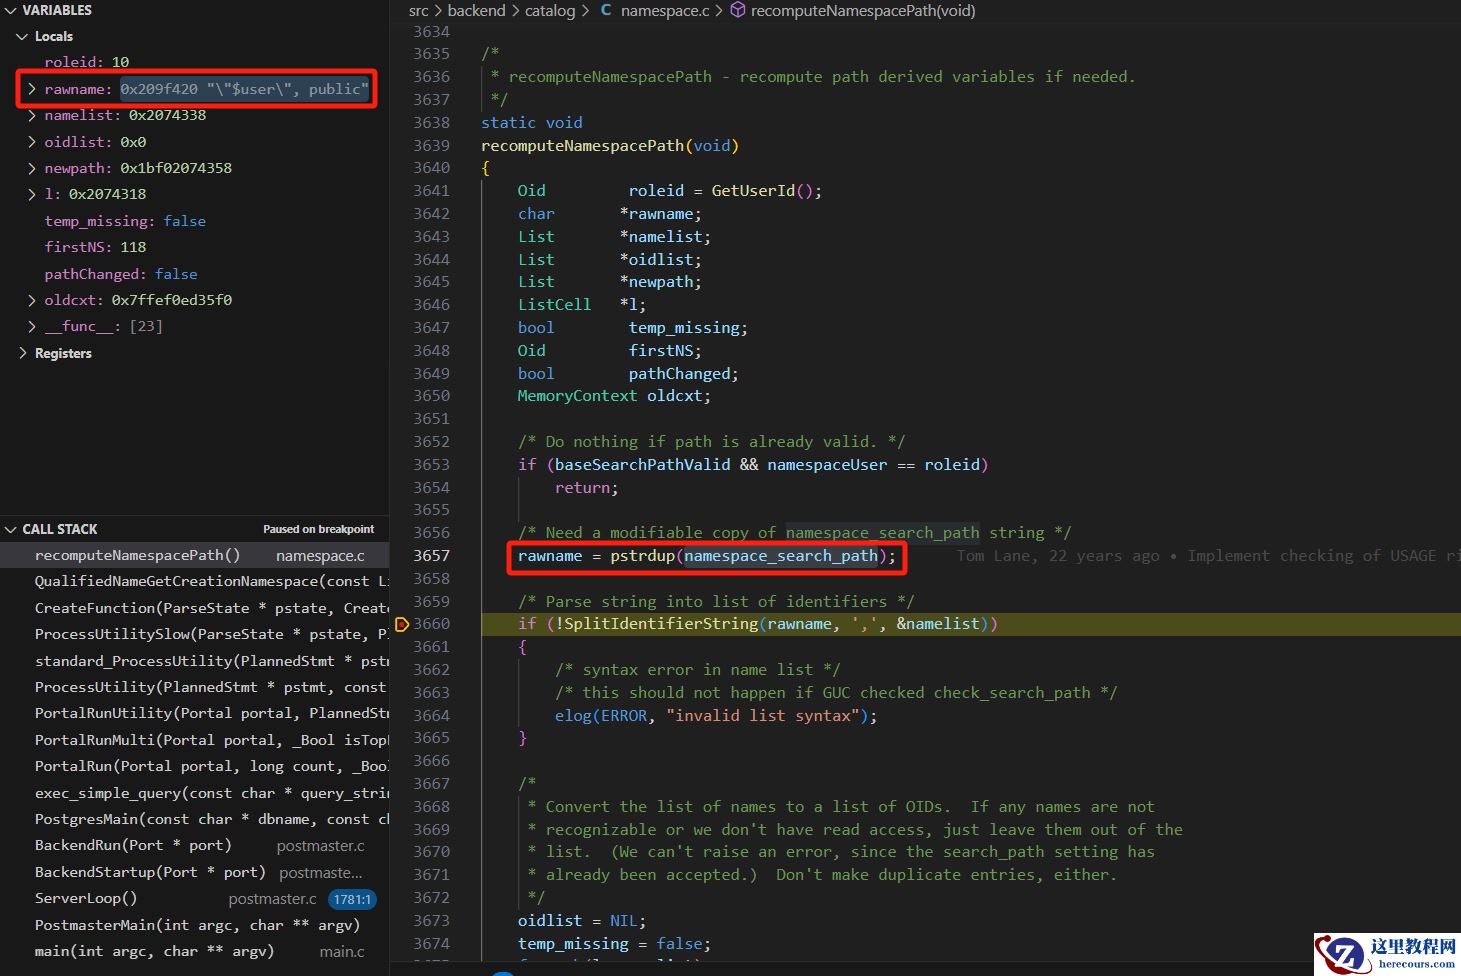The width and height of the screenshot is (1461, 976).
Task: Click the function symbol icon in breadcrumb
Action: 737,11
